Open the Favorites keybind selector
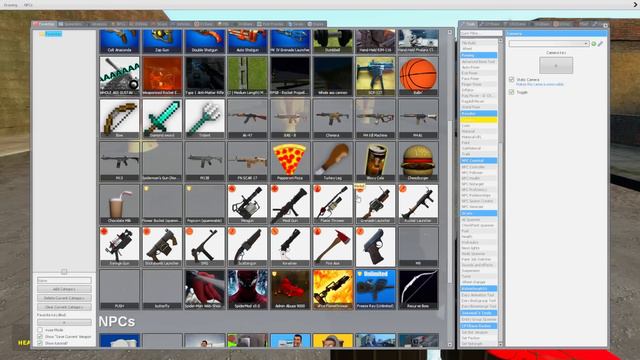The width and height of the screenshot is (640, 360). click(x=64, y=322)
